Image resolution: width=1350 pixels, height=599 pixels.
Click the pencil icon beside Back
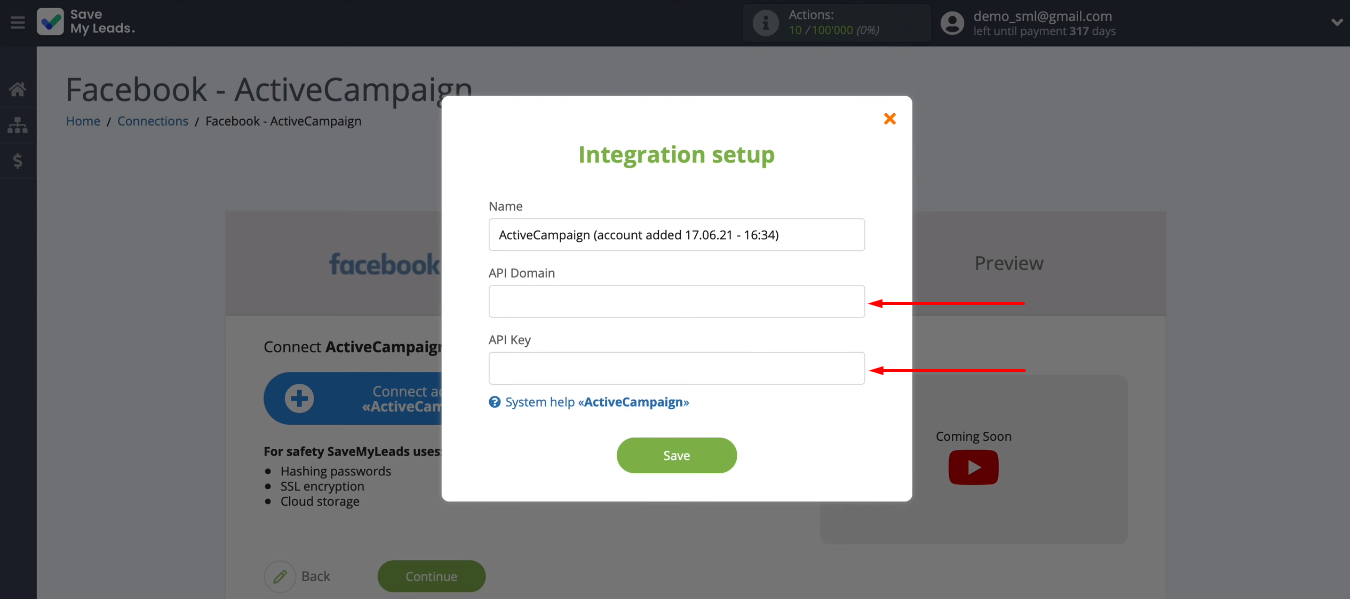coord(280,576)
